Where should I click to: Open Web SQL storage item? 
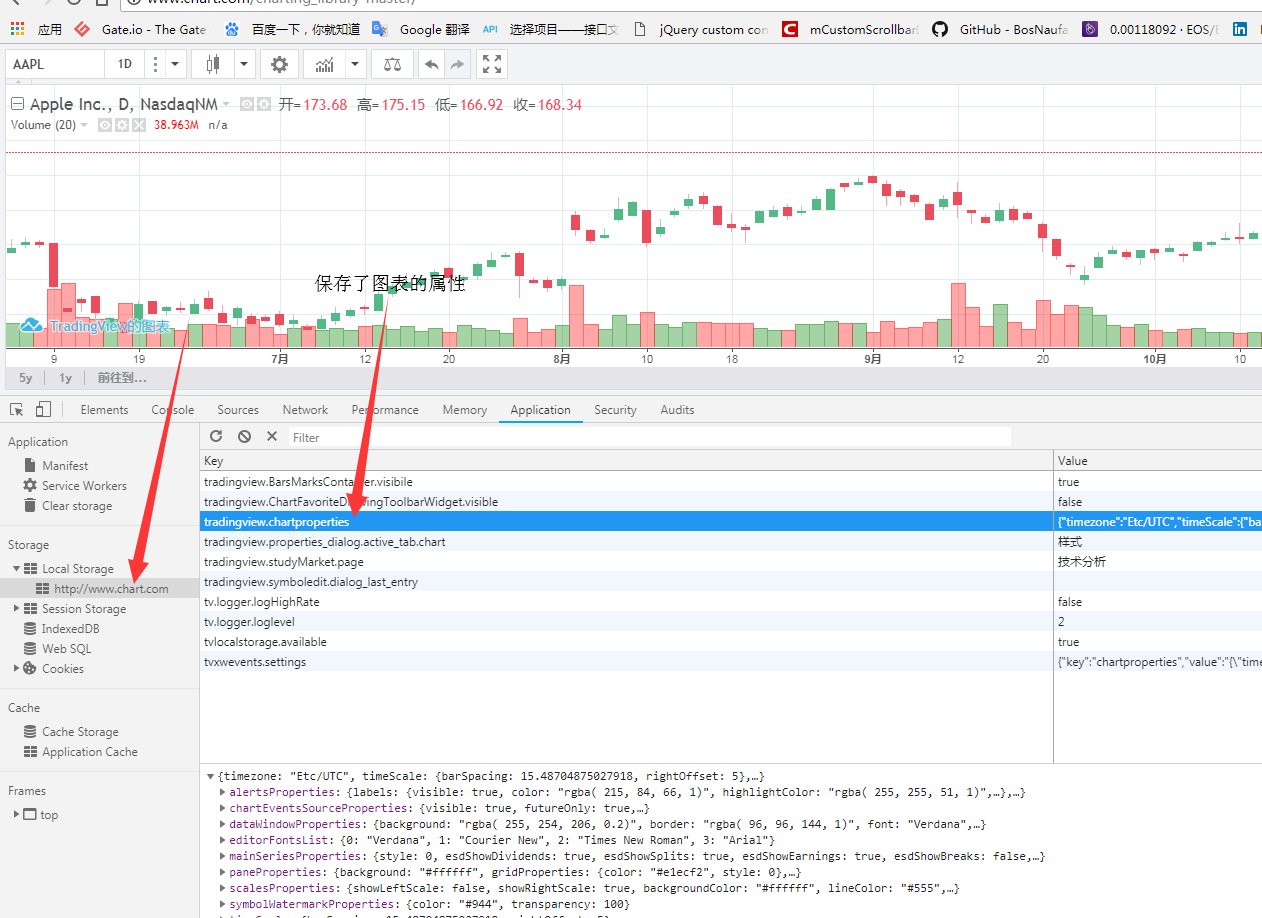click(x=66, y=649)
